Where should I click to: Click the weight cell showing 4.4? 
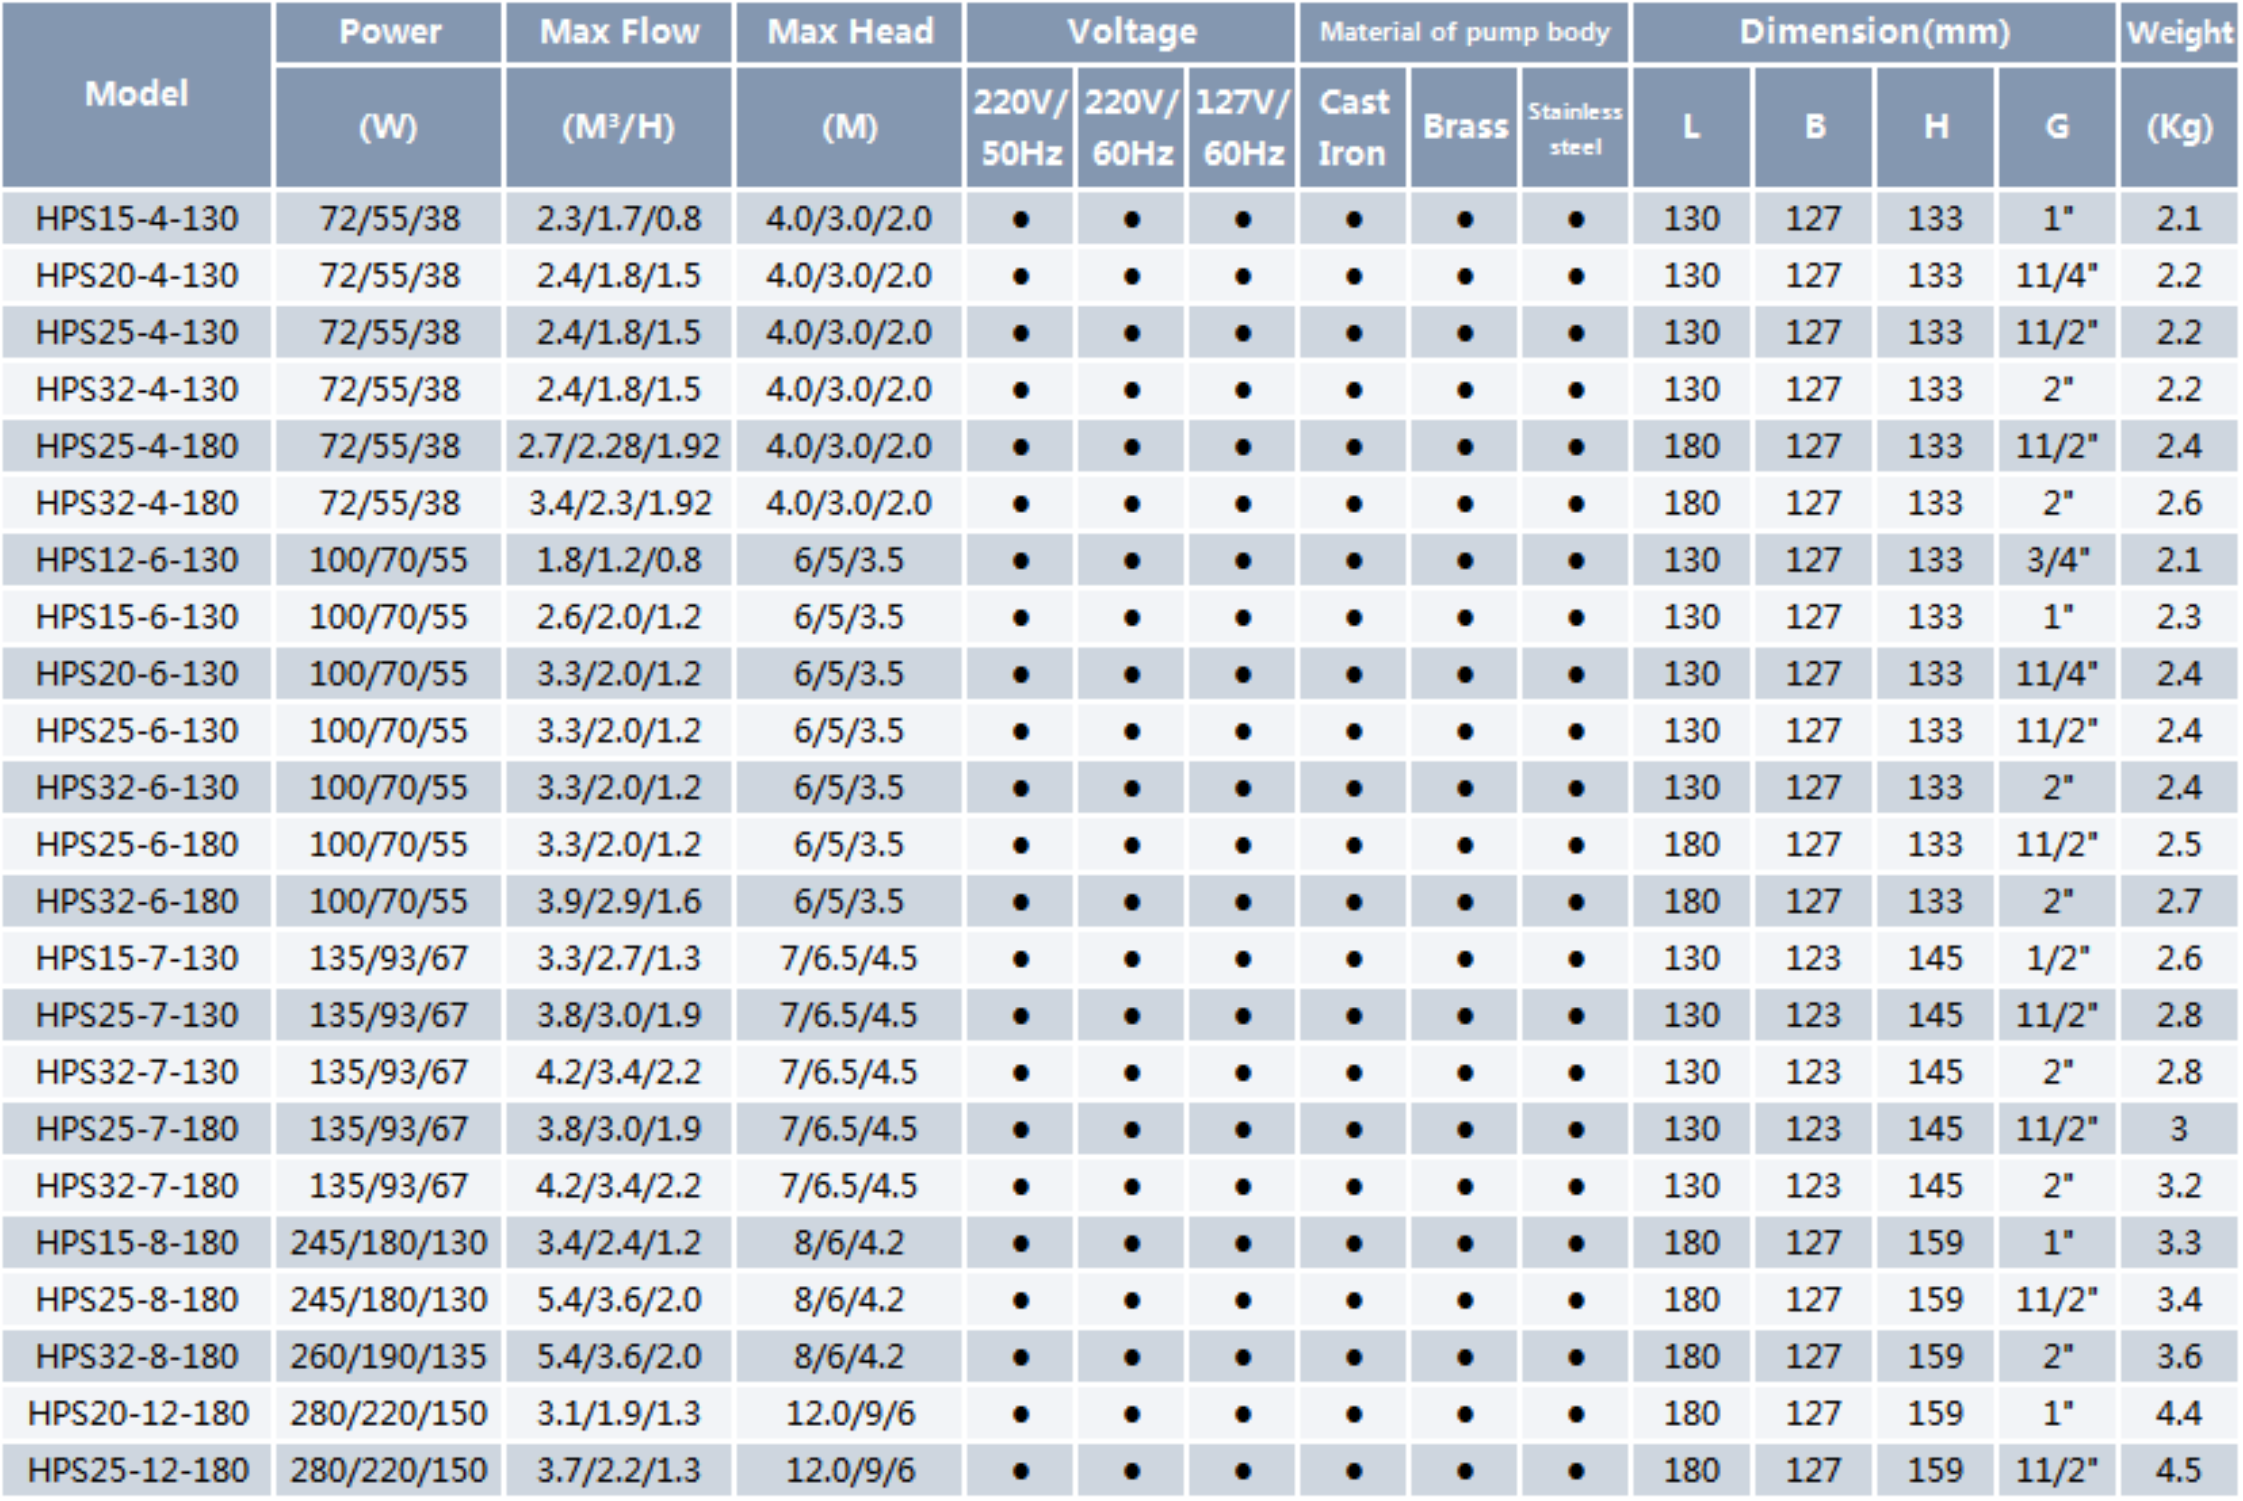coord(2179,1413)
